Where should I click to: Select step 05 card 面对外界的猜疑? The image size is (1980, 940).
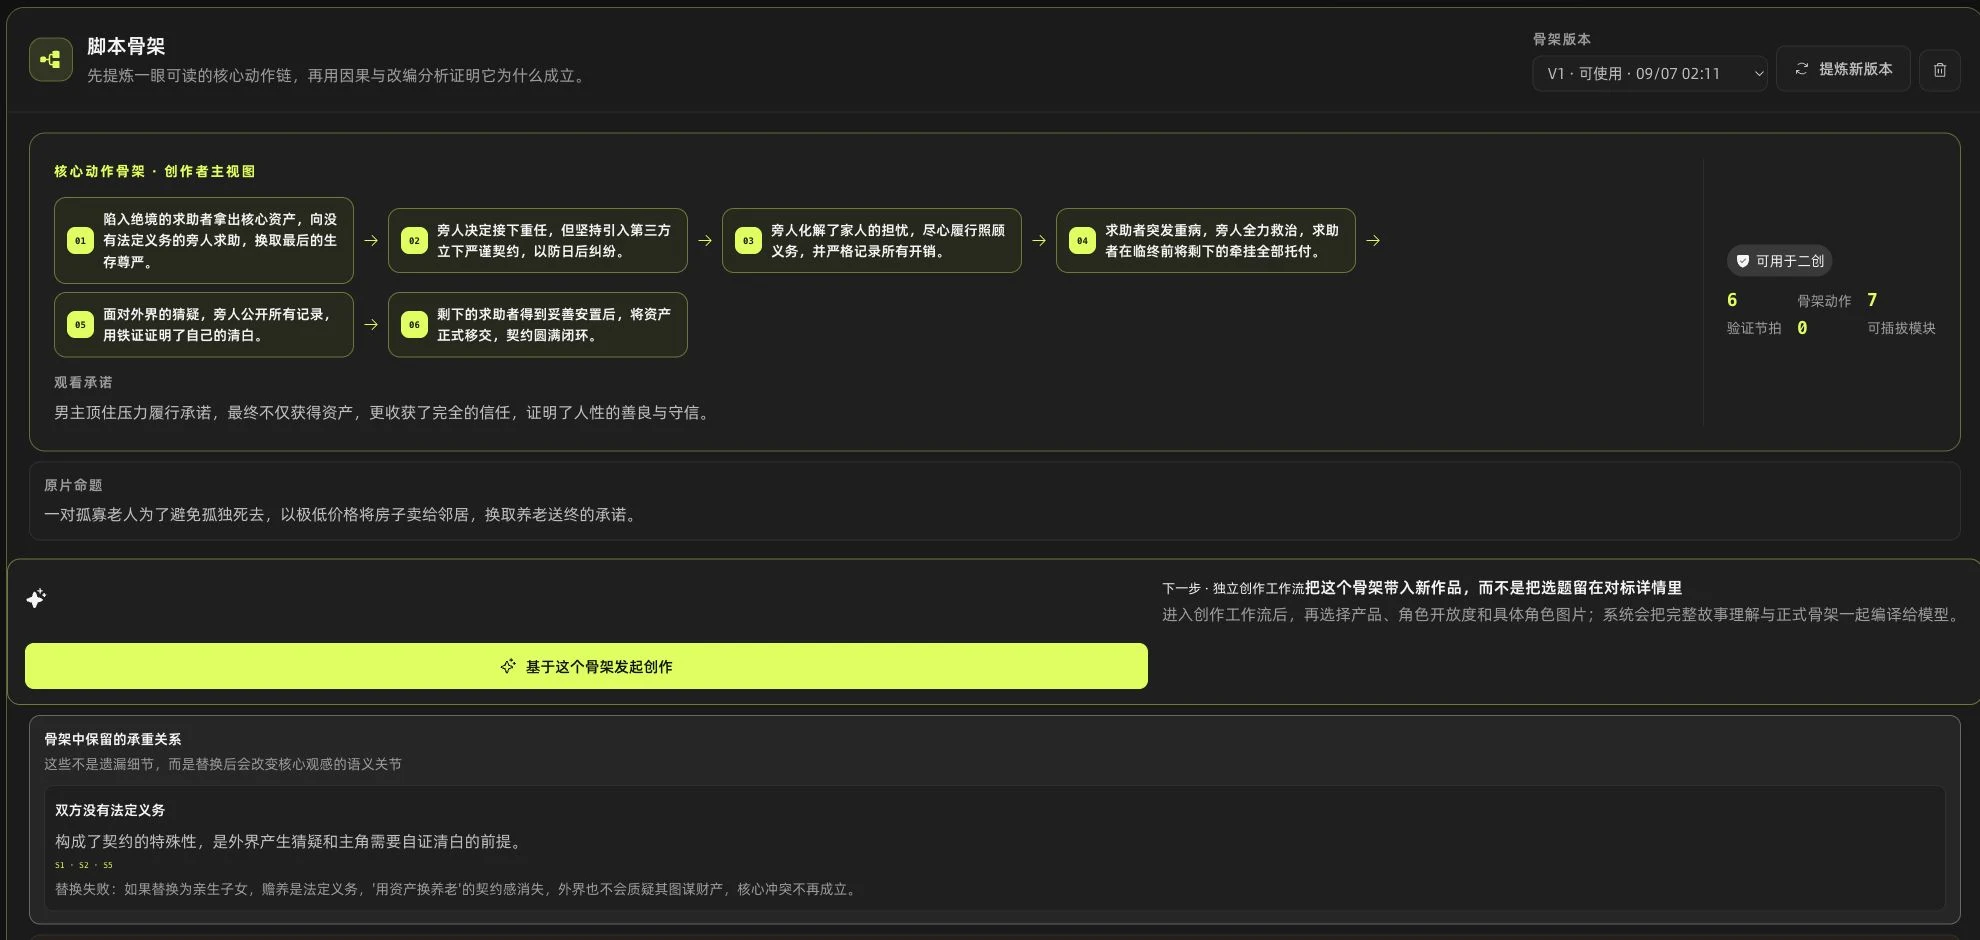tap(204, 324)
